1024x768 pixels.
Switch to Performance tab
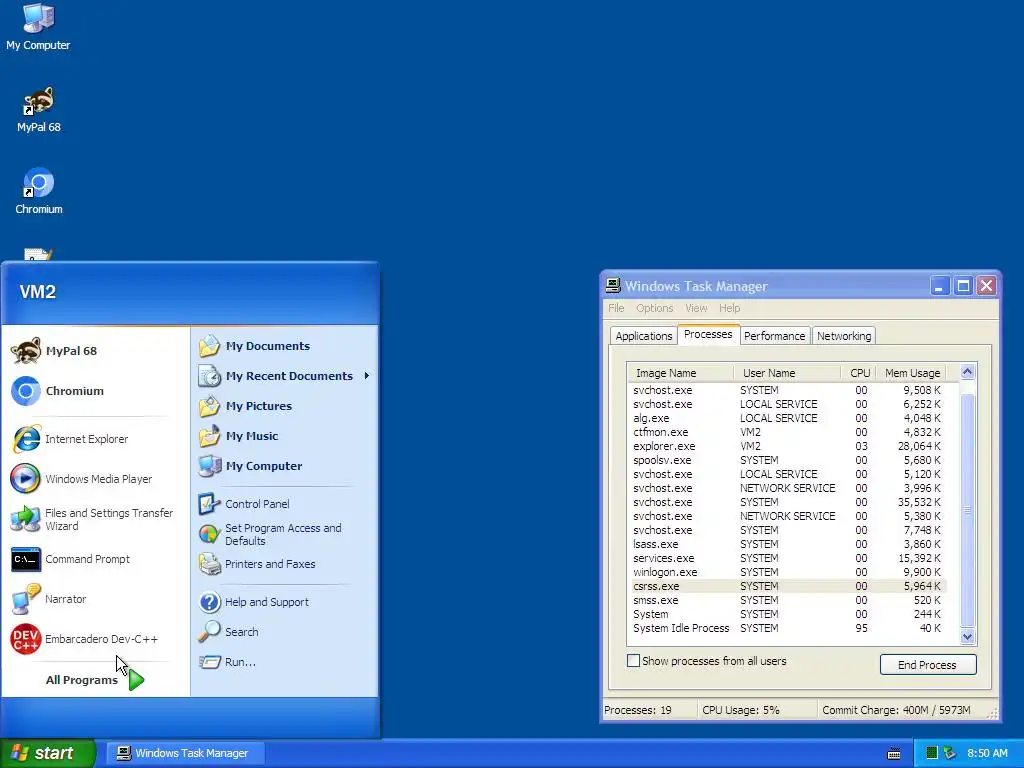(775, 336)
